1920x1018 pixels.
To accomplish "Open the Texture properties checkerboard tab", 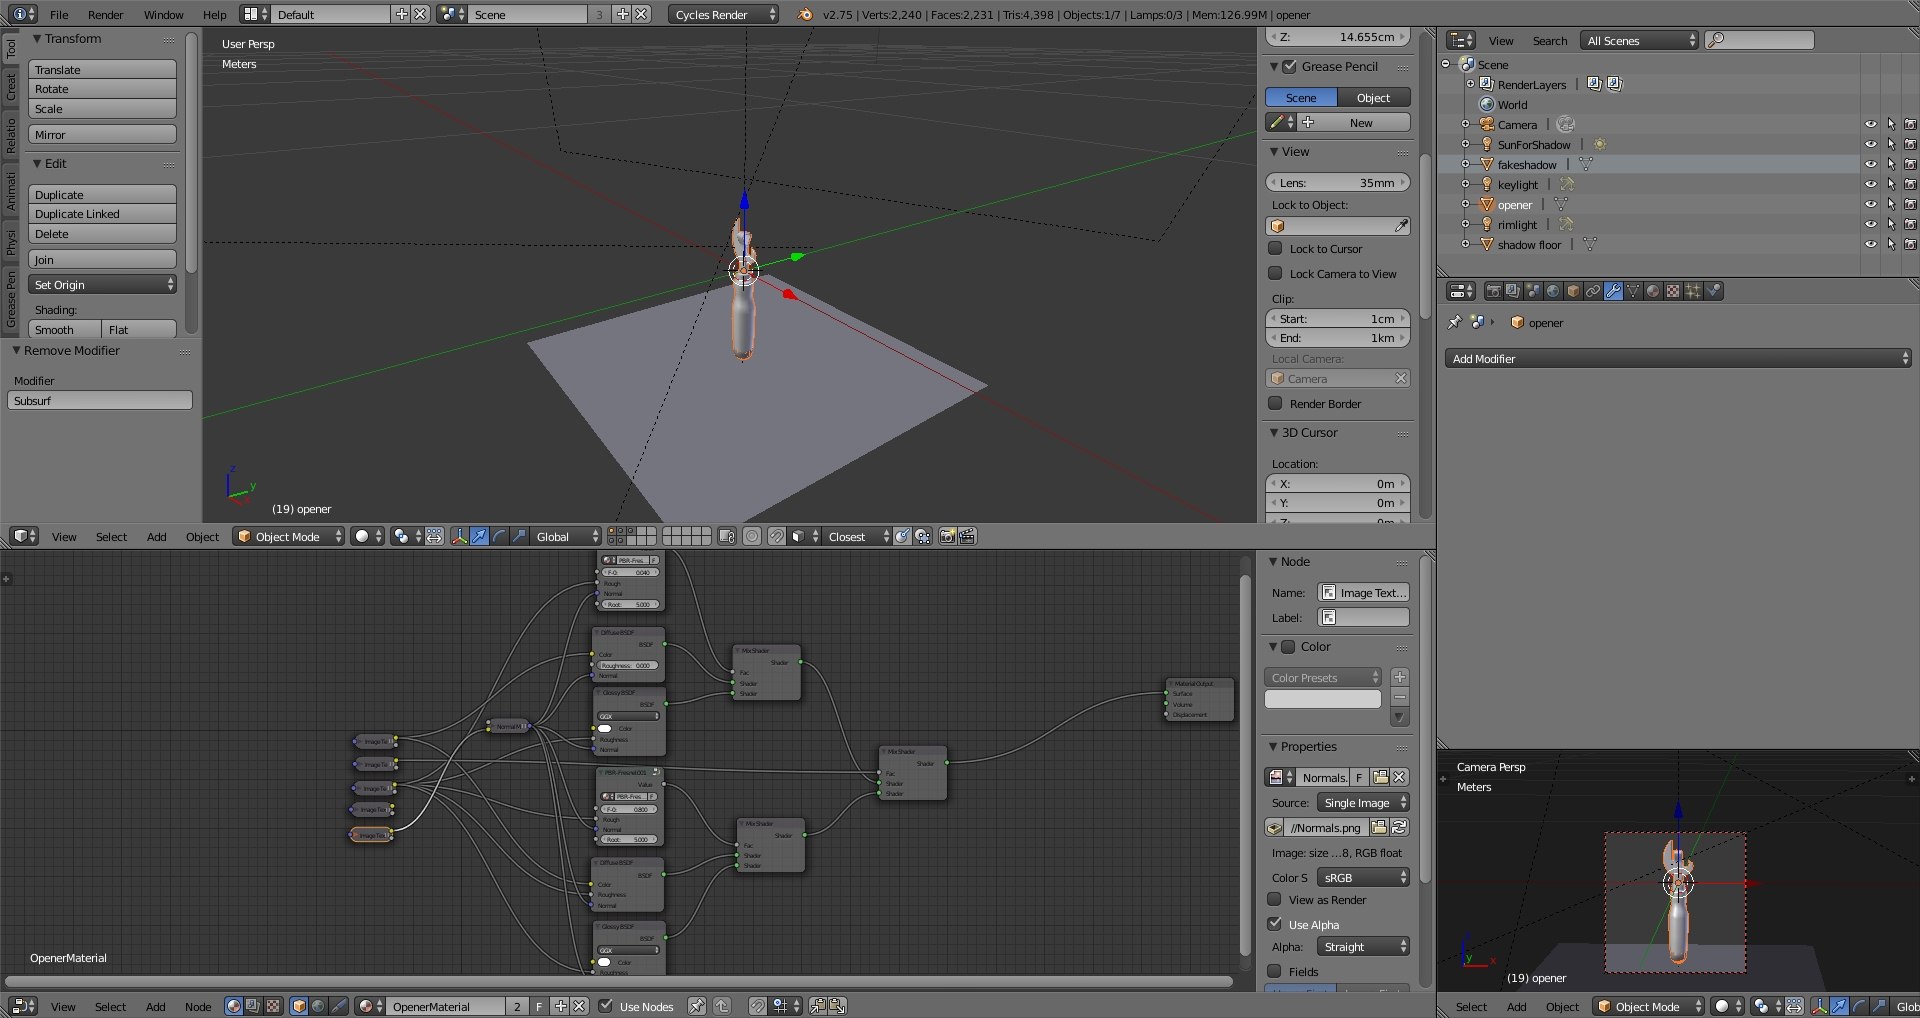I will pyautogui.click(x=1673, y=291).
